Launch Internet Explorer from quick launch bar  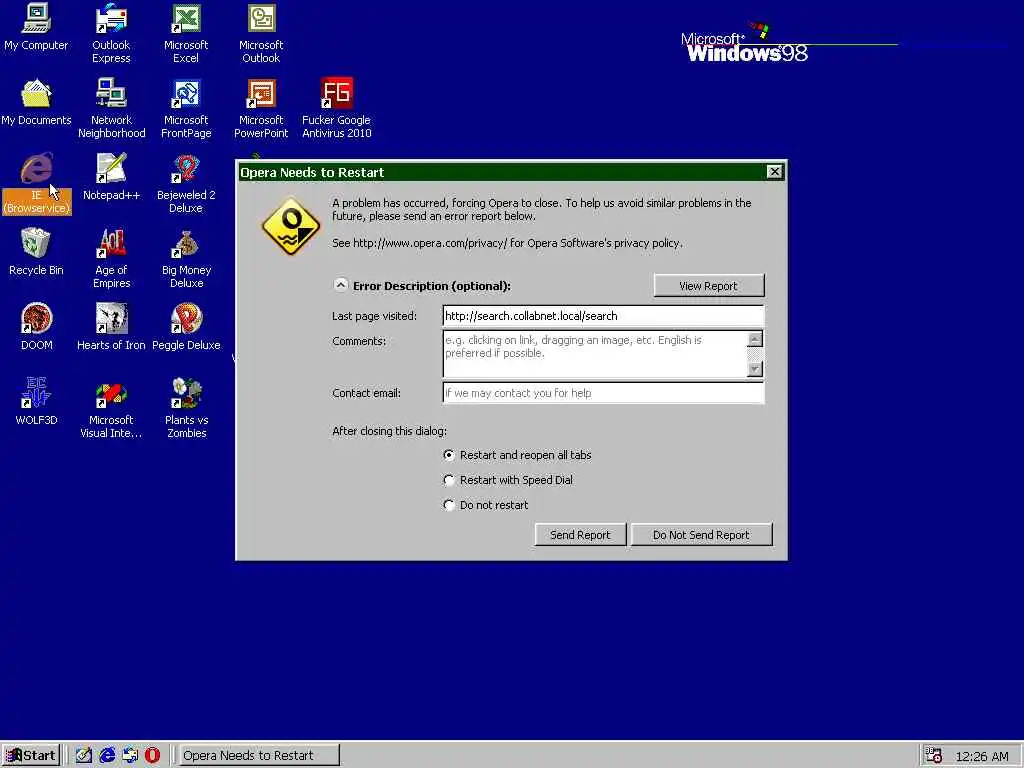click(x=107, y=755)
